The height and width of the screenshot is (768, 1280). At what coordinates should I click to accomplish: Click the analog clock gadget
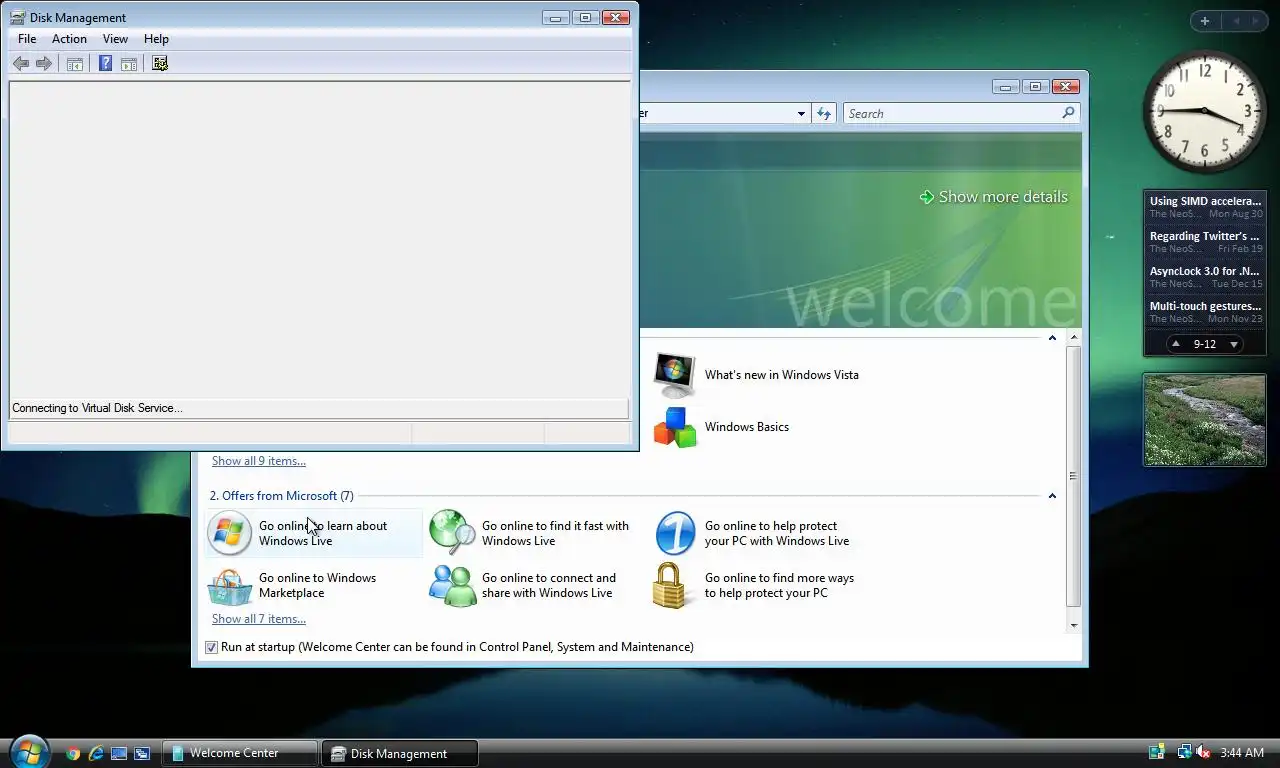(x=1204, y=112)
